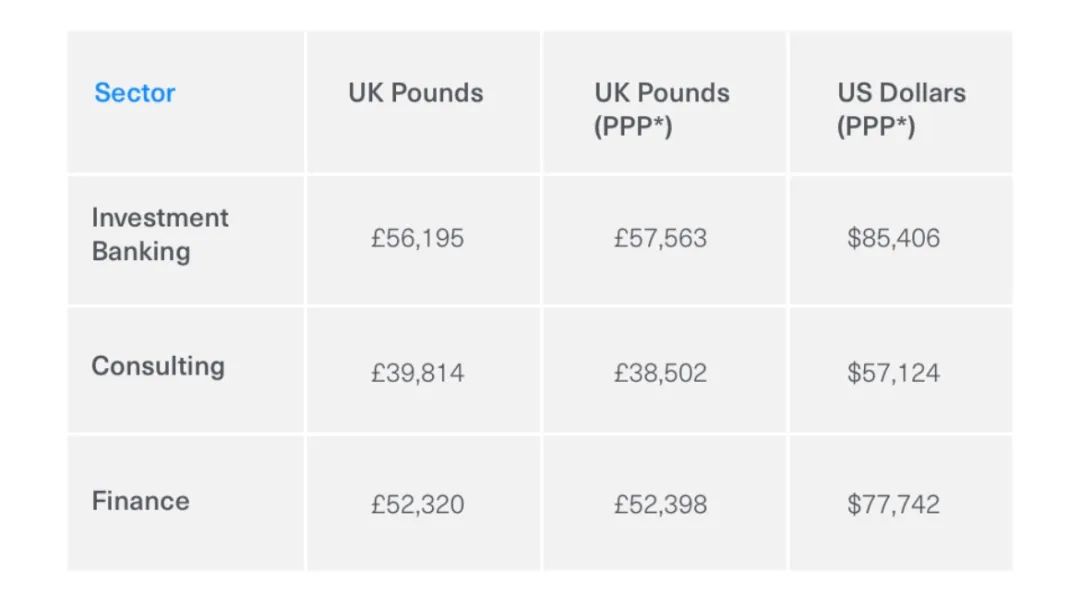Screen dimensions: 1080x607
Task: Click the (PPP*) text under US Dollars
Action: (x=875, y=127)
